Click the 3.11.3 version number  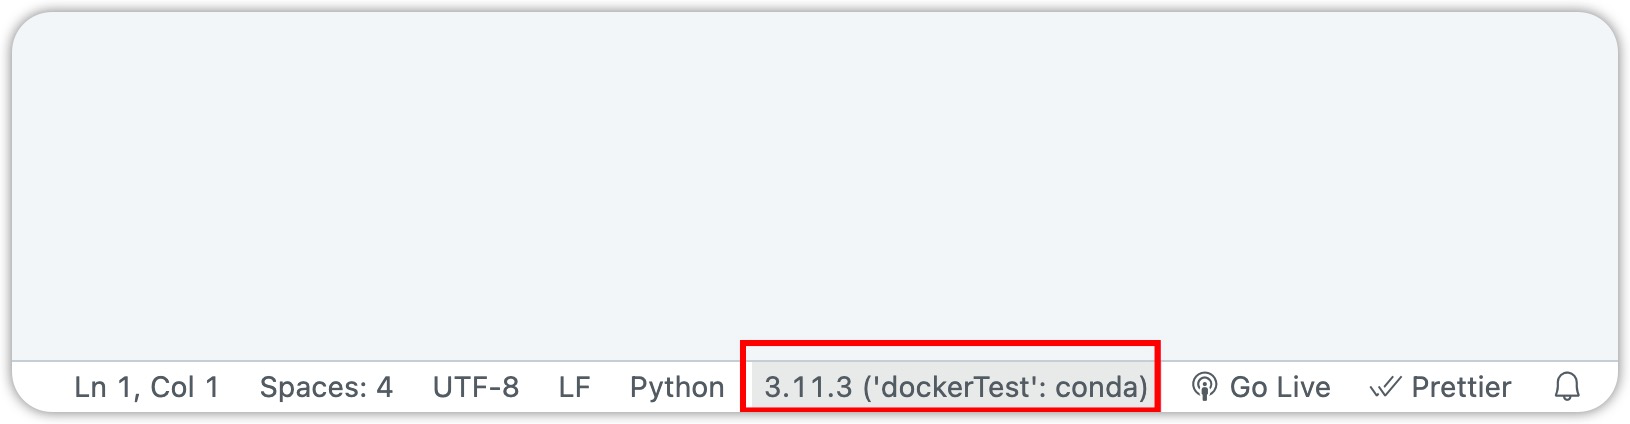[808, 387]
